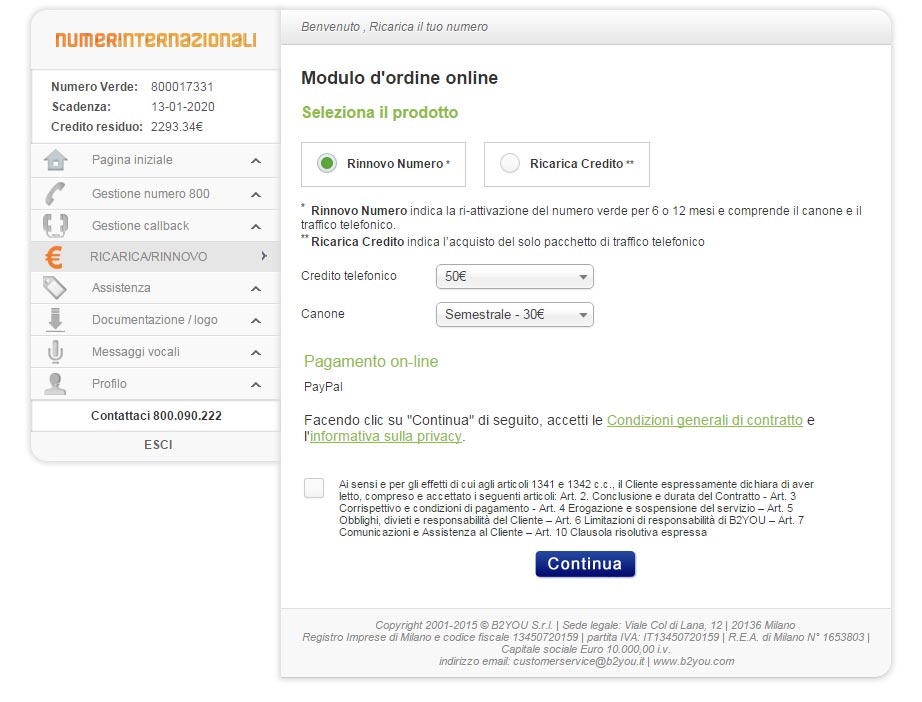Image resolution: width=922 pixels, height=702 pixels.
Task: Open the Credito telefonico dropdown
Action: [515, 276]
